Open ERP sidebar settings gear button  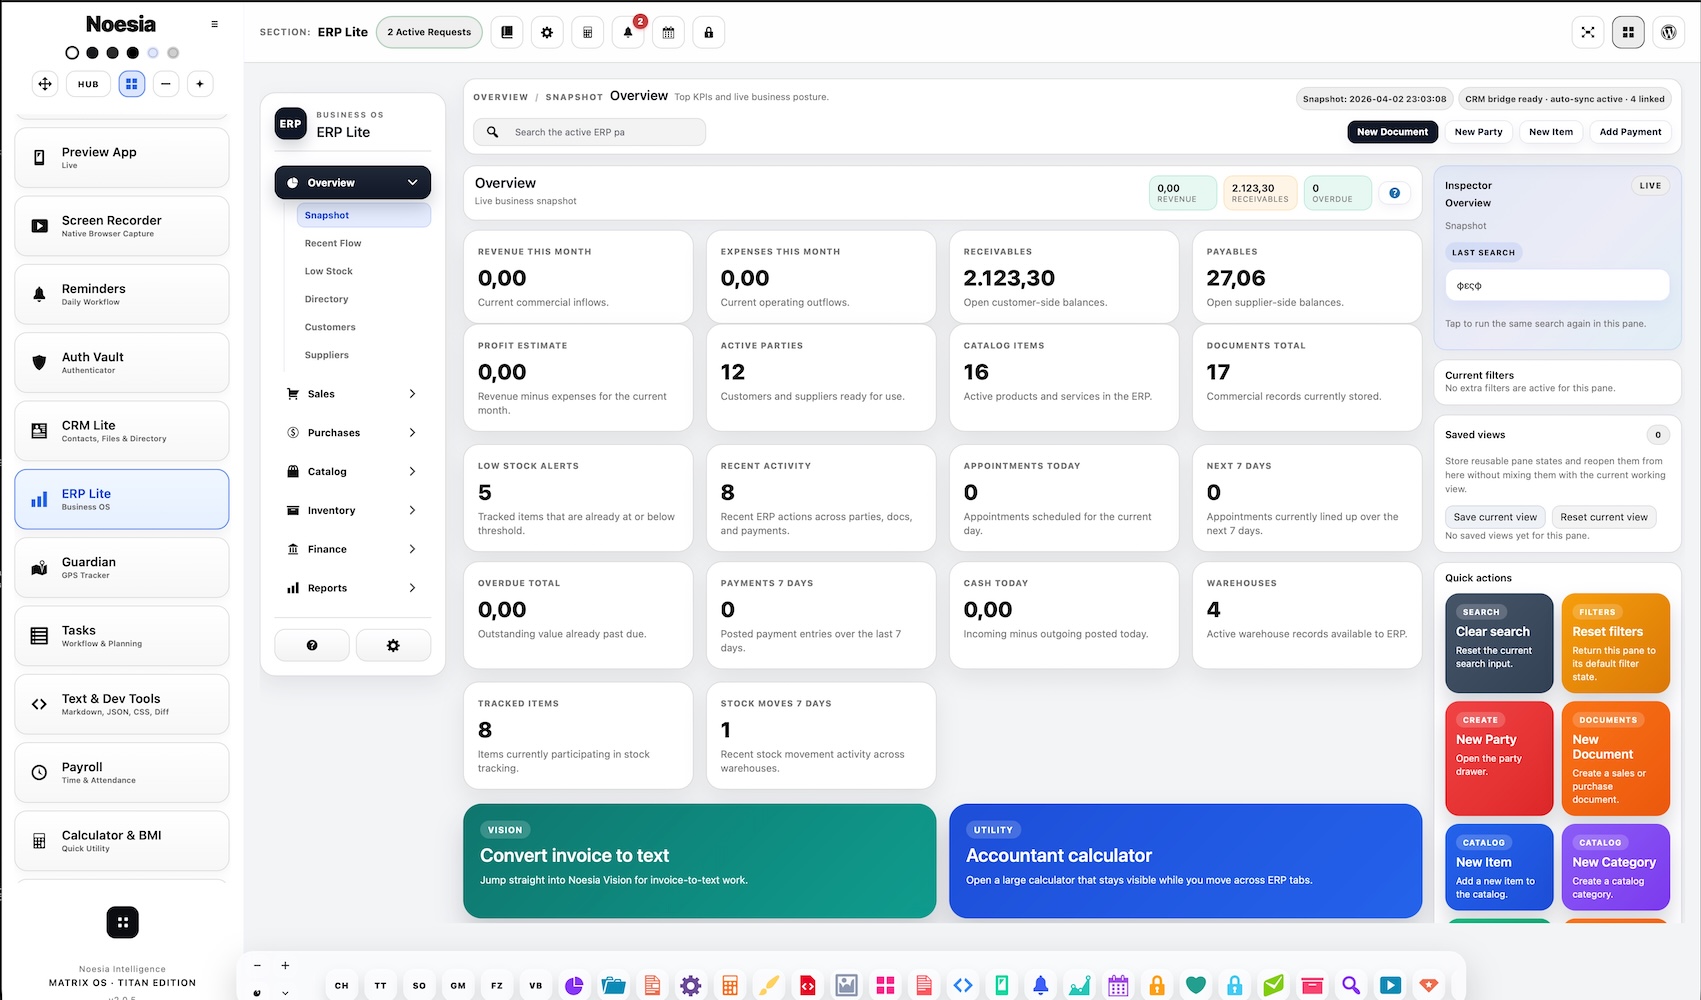[393, 645]
